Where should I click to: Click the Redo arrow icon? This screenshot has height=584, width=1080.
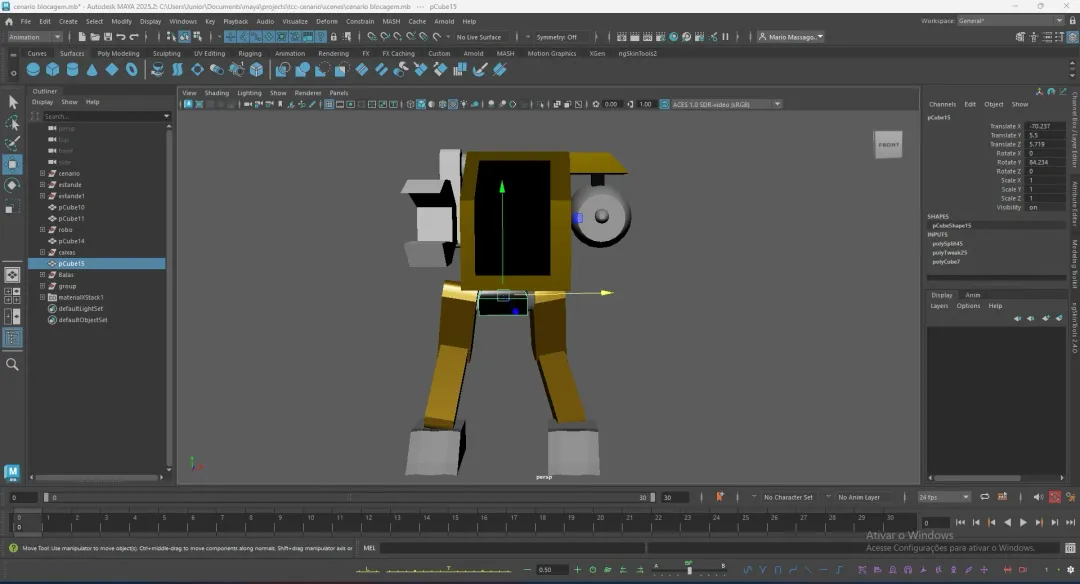tap(134, 36)
